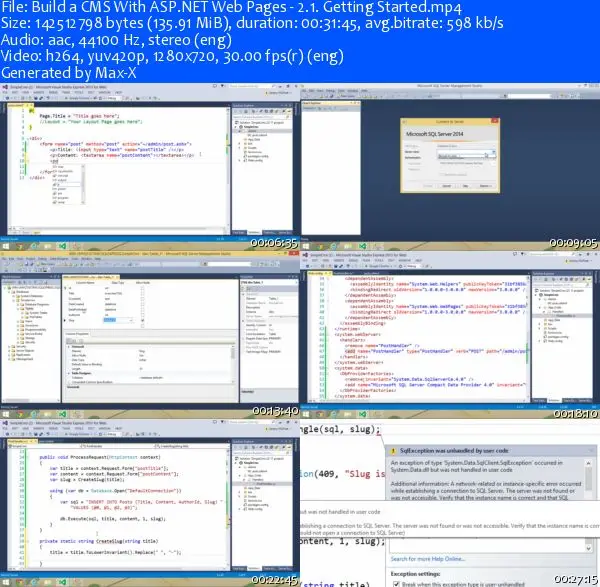600x587 pixels.
Task: Click the '</system.webServer>' line in web.config
Action: (359, 362)
